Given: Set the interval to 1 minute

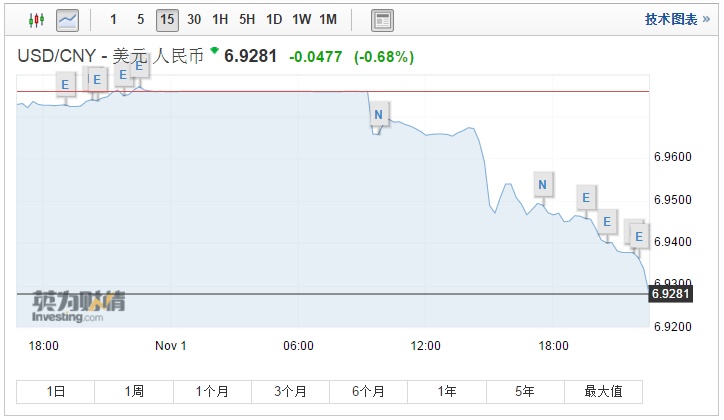Looking at the screenshot, I should click(113, 19).
